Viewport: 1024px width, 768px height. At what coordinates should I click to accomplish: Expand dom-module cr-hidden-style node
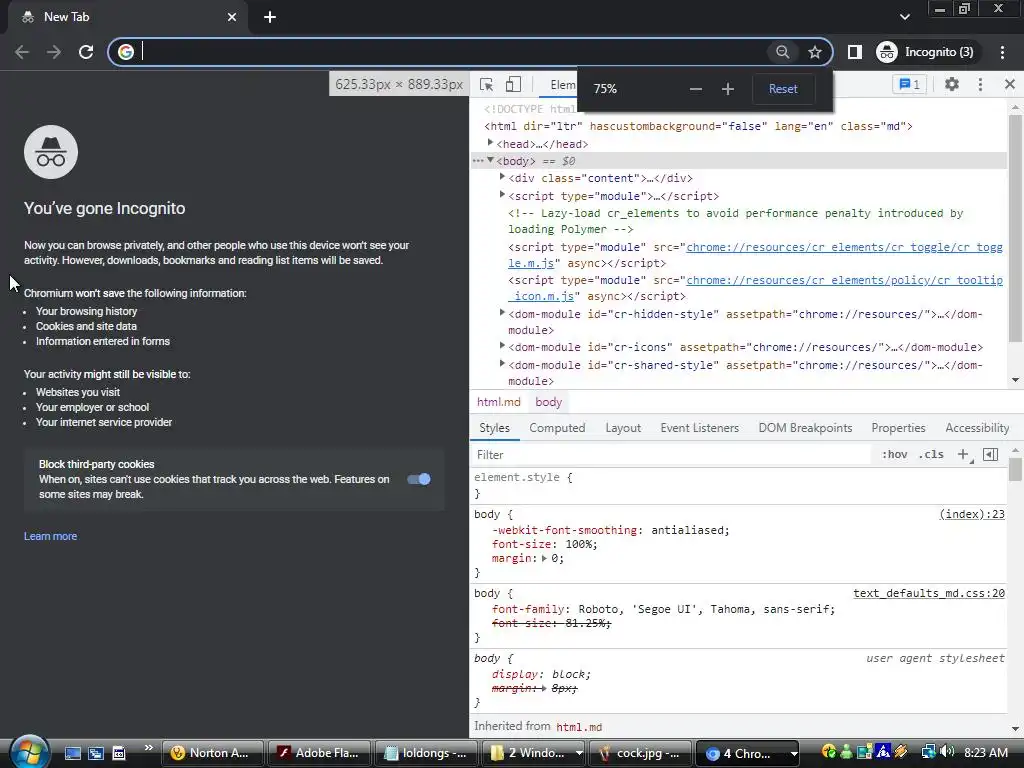[502, 313]
